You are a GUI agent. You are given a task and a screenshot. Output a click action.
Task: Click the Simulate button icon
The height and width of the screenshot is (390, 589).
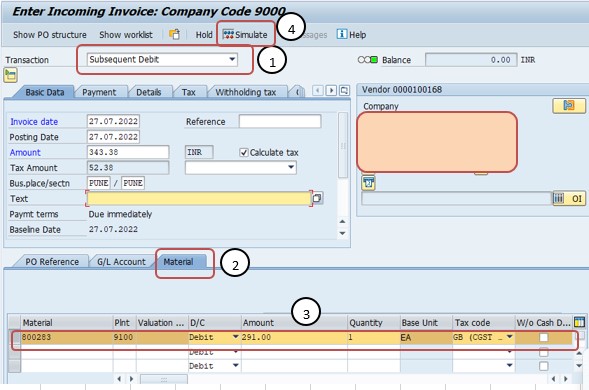tap(228, 35)
